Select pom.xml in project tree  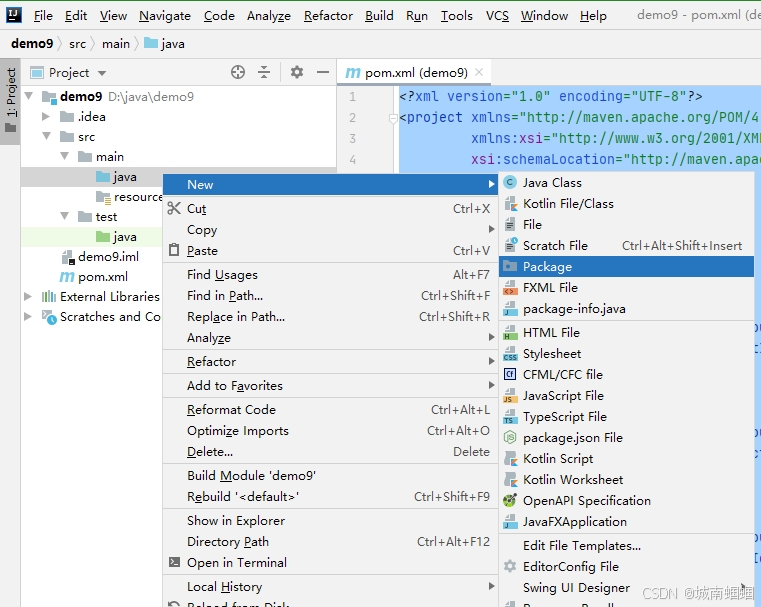coord(102,277)
